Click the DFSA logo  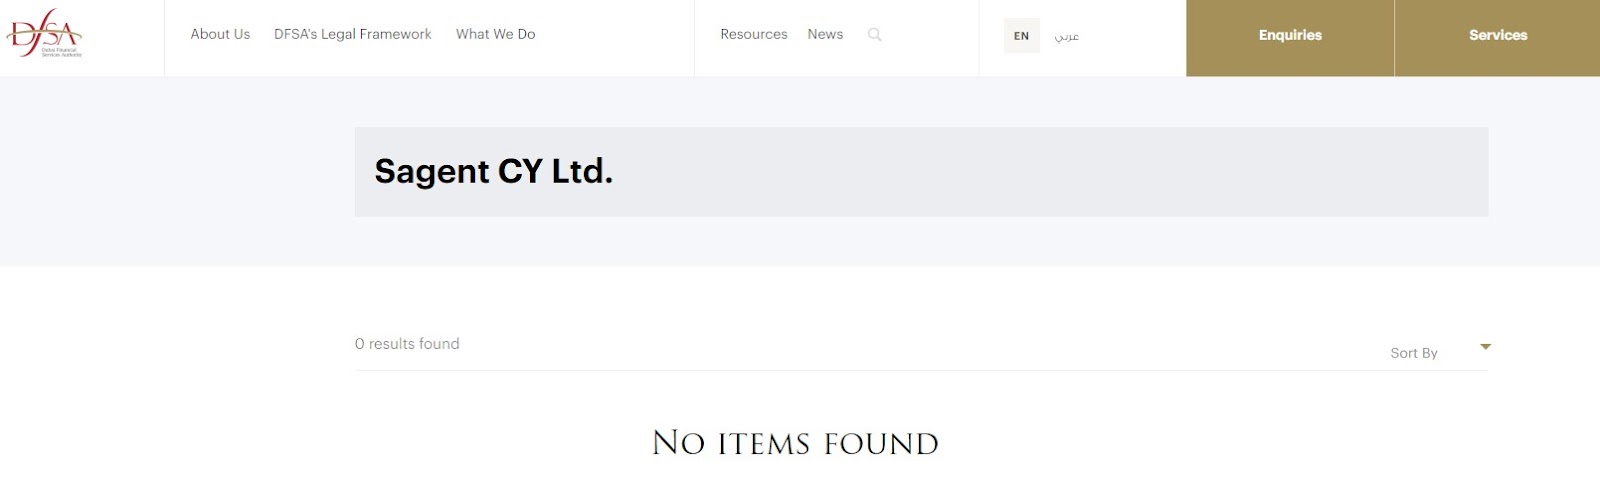(45, 33)
